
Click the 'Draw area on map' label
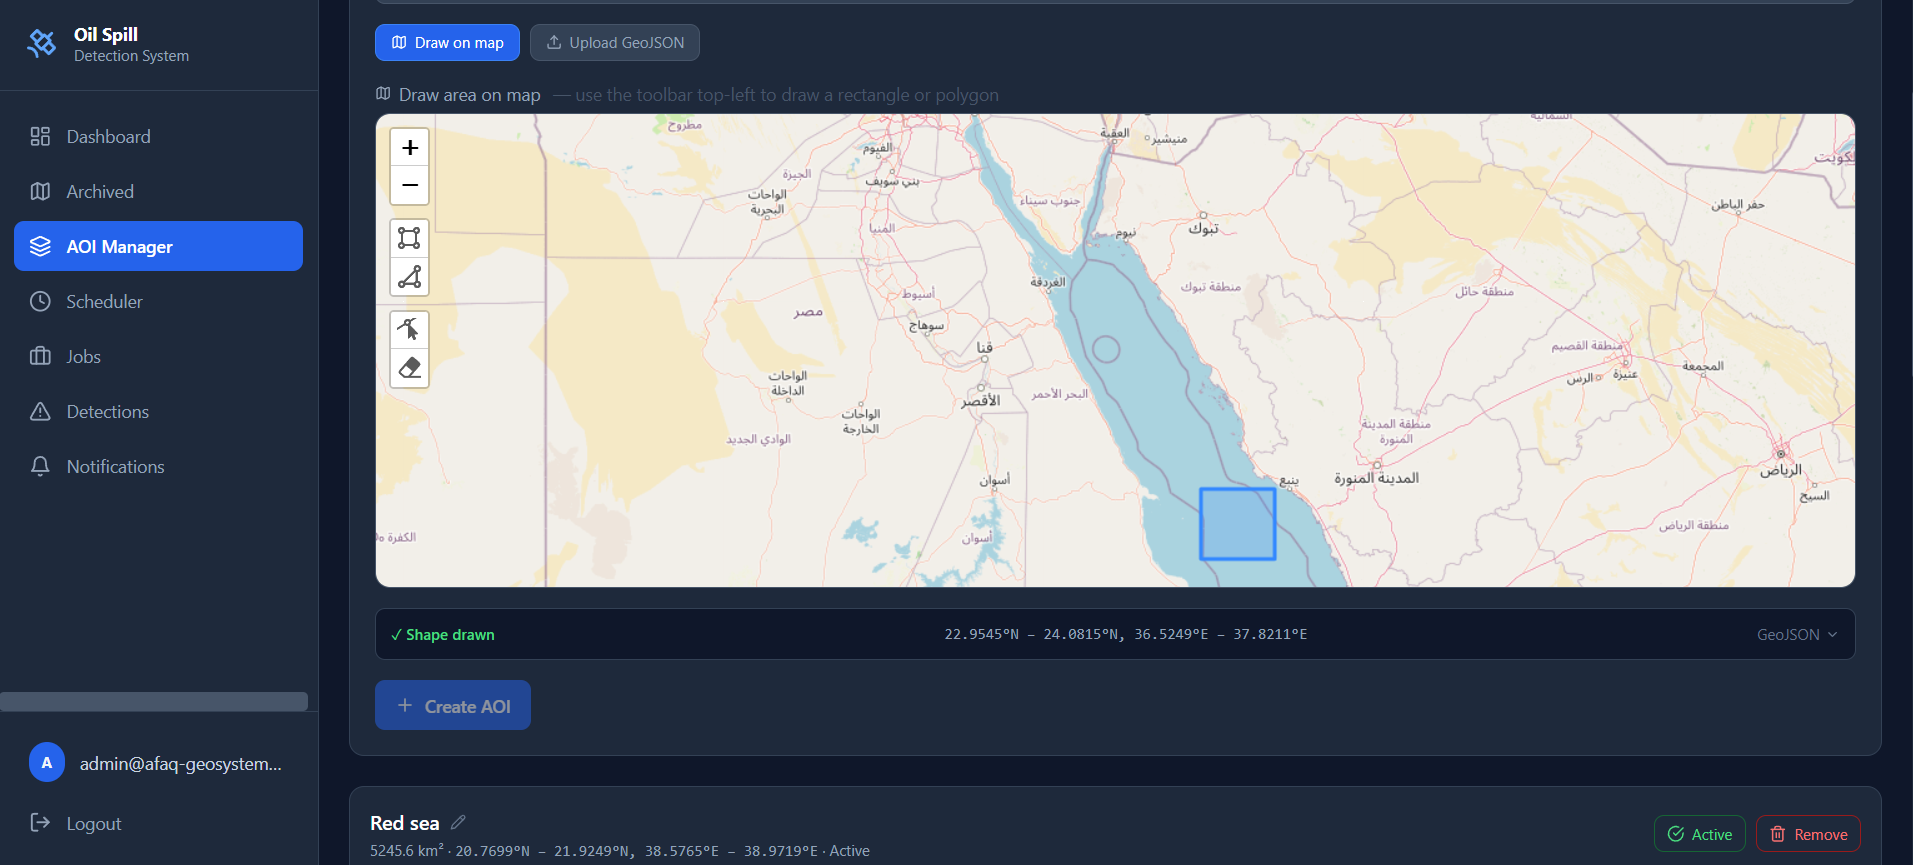pyautogui.click(x=470, y=95)
